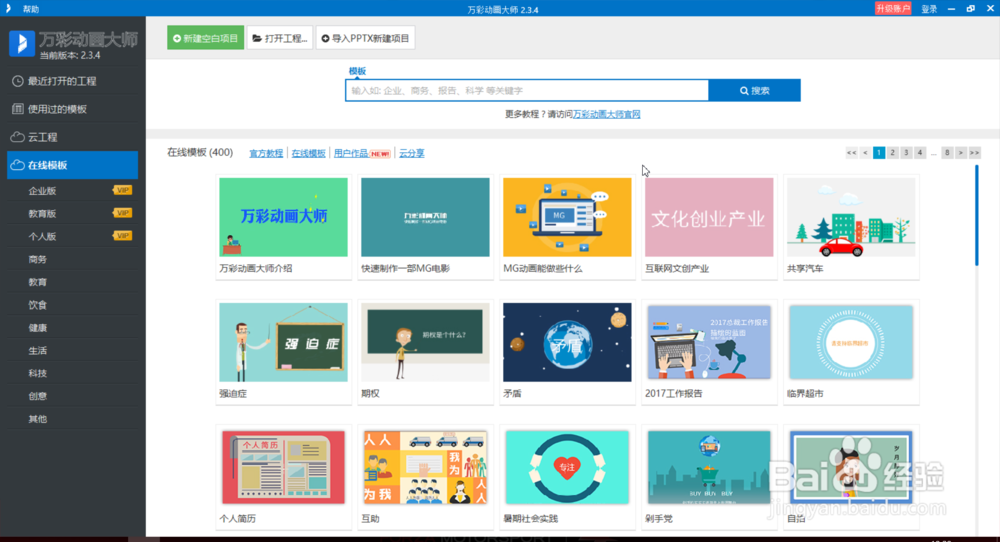Select page 4 in pagination
The image size is (1000, 542).
tap(920, 152)
